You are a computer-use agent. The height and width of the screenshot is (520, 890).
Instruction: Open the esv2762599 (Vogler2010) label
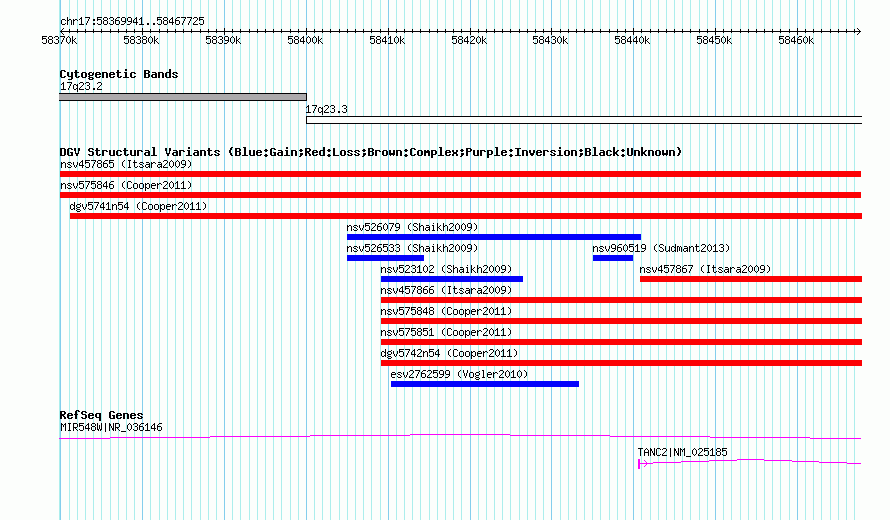[459, 374]
